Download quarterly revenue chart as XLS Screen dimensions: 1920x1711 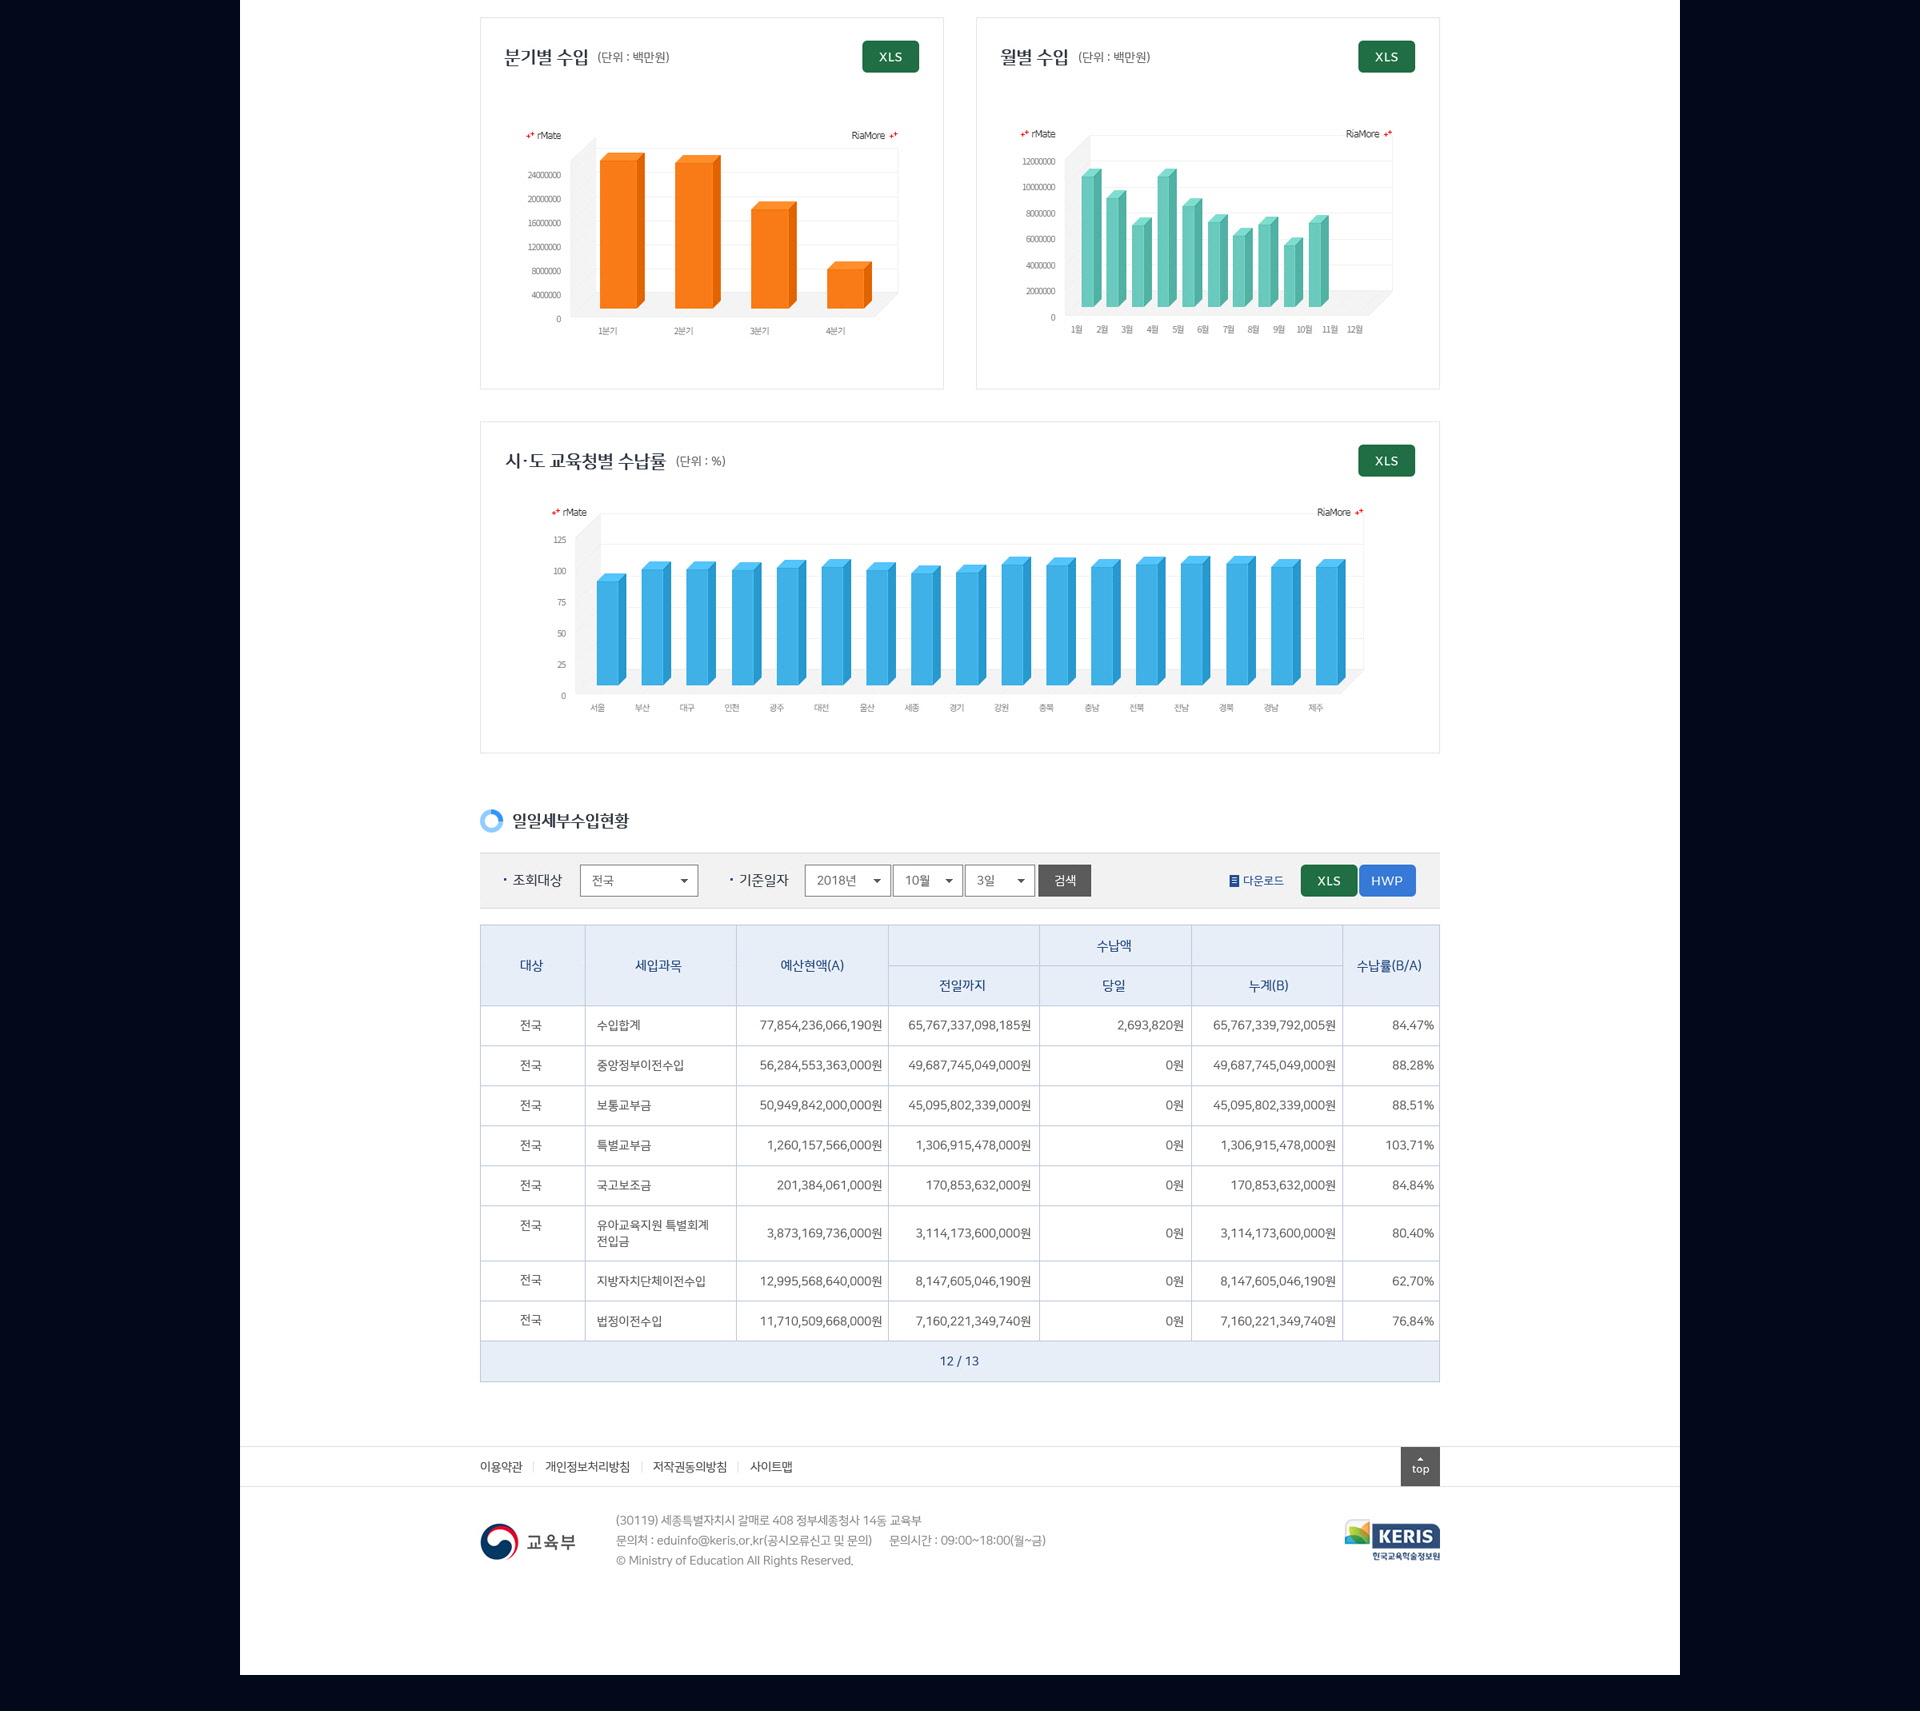pyautogui.click(x=890, y=57)
